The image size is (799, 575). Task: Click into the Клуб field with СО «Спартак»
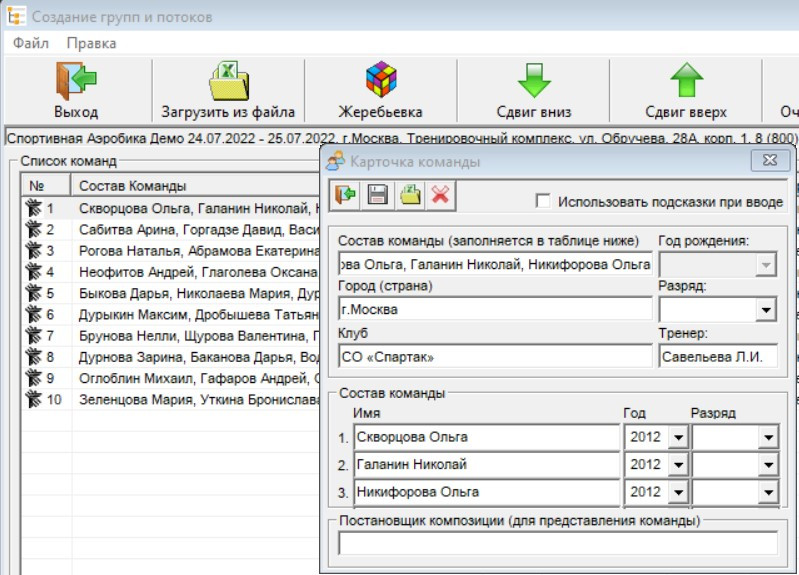494,355
